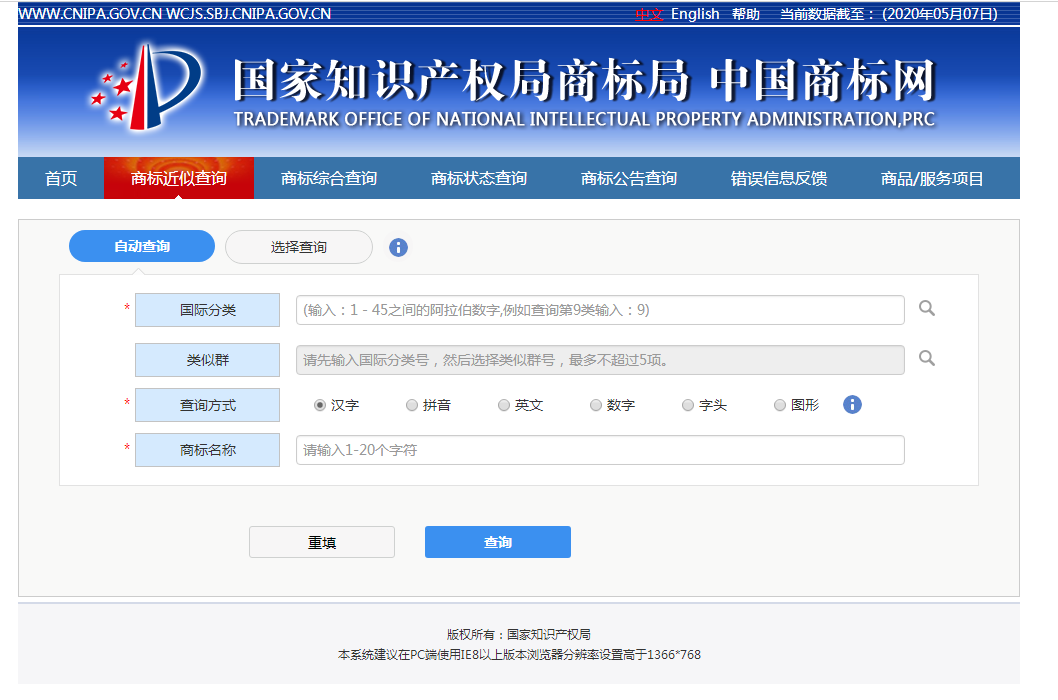The height and width of the screenshot is (700, 1058).
Task: Select the 汉字 query method radio
Action: pos(320,405)
